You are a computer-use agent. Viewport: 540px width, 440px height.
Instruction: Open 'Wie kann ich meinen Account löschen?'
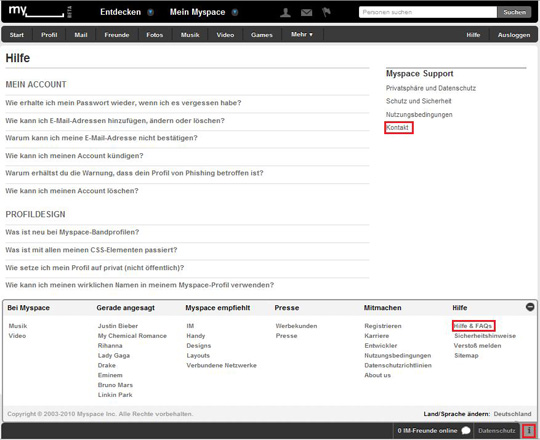tap(72, 191)
